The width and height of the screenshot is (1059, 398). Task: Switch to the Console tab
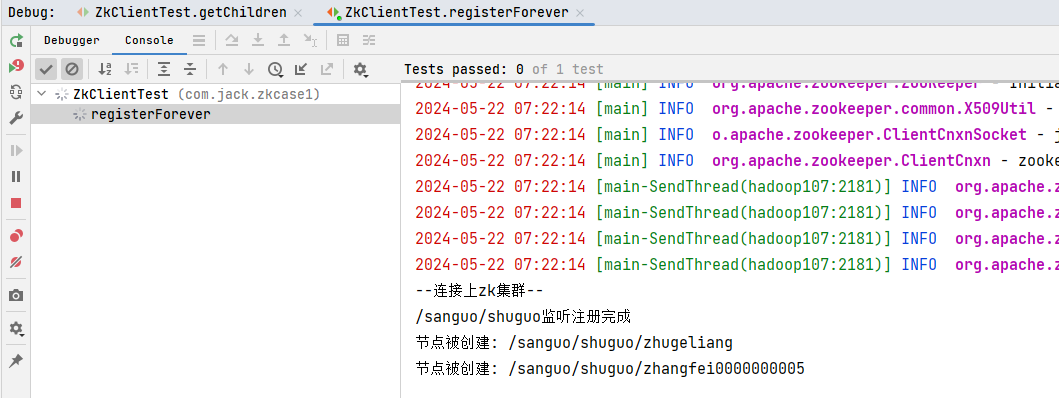click(x=149, y=41)
